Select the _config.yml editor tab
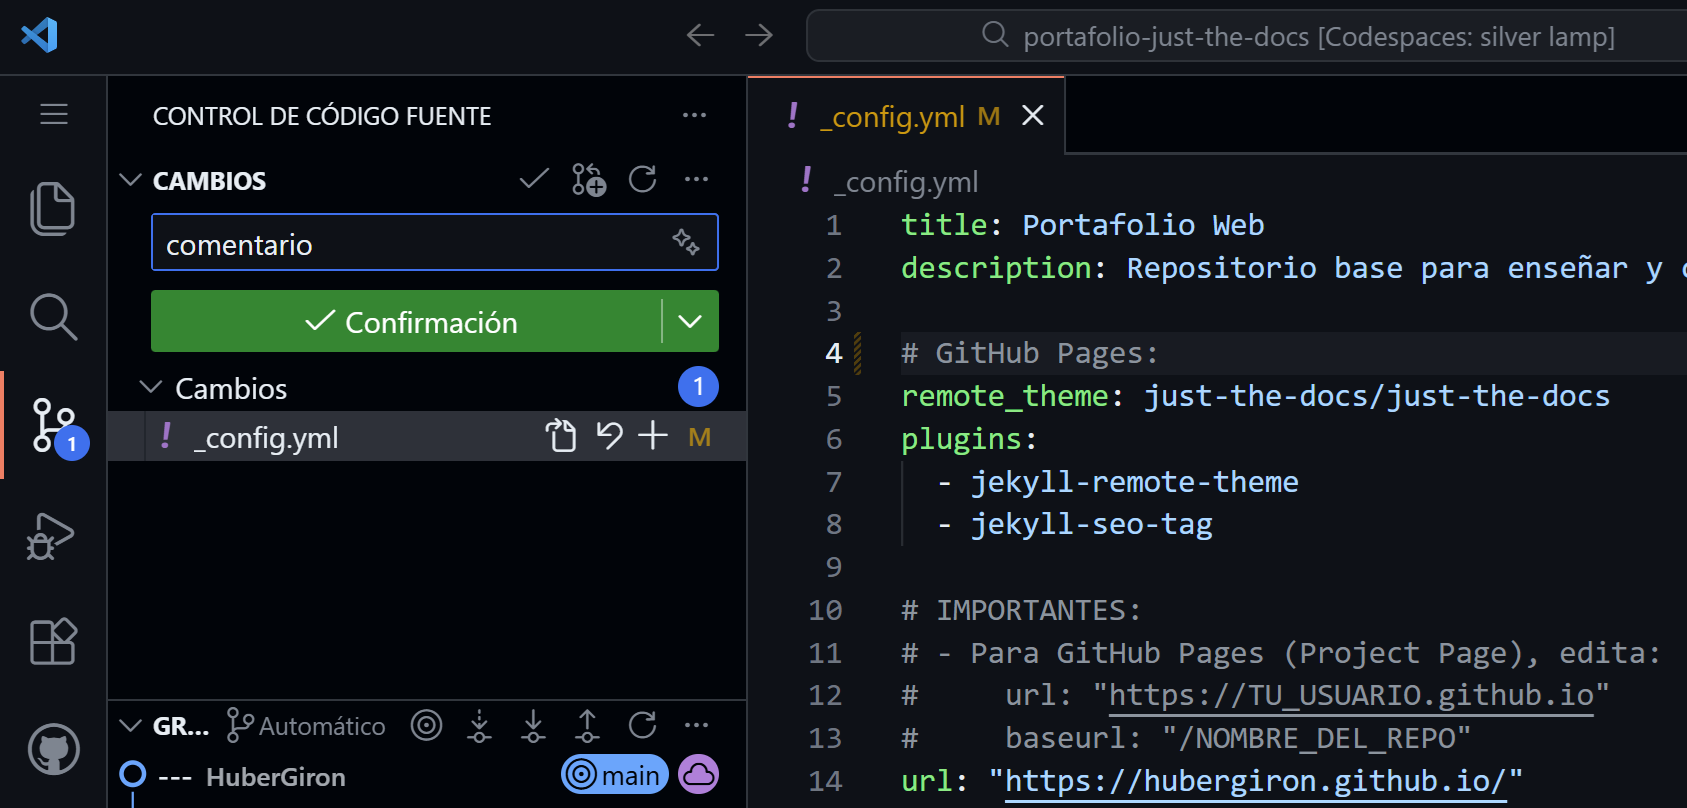This screenshot has height=808, width=1687. [x=906, y=116]
